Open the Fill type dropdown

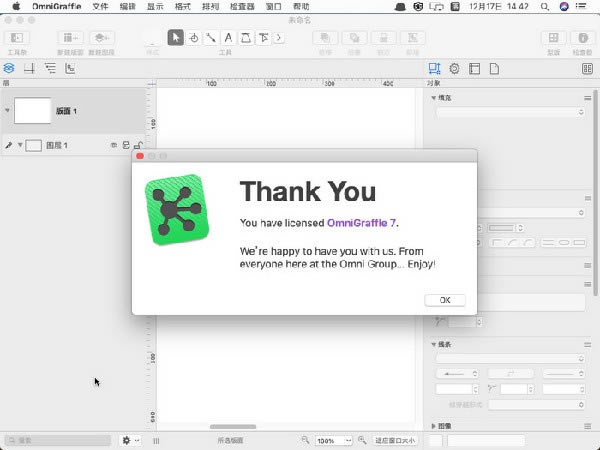(510, 112)
